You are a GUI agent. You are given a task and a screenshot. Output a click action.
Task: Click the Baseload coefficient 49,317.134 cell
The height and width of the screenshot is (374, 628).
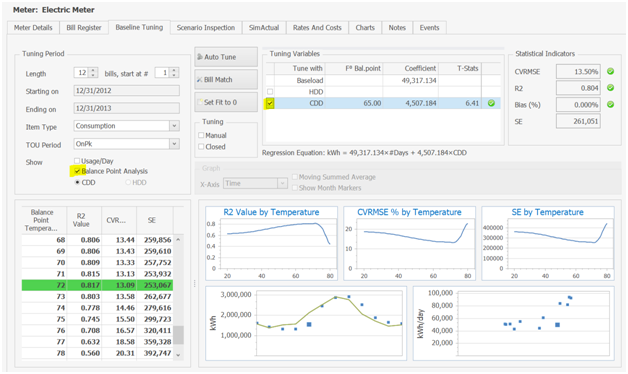411,80
